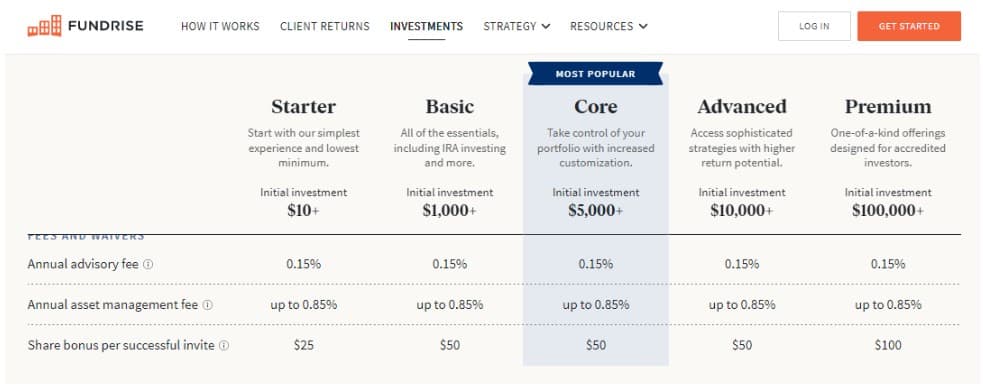
Task: Click the orange Get Started button
Action: 909,26
